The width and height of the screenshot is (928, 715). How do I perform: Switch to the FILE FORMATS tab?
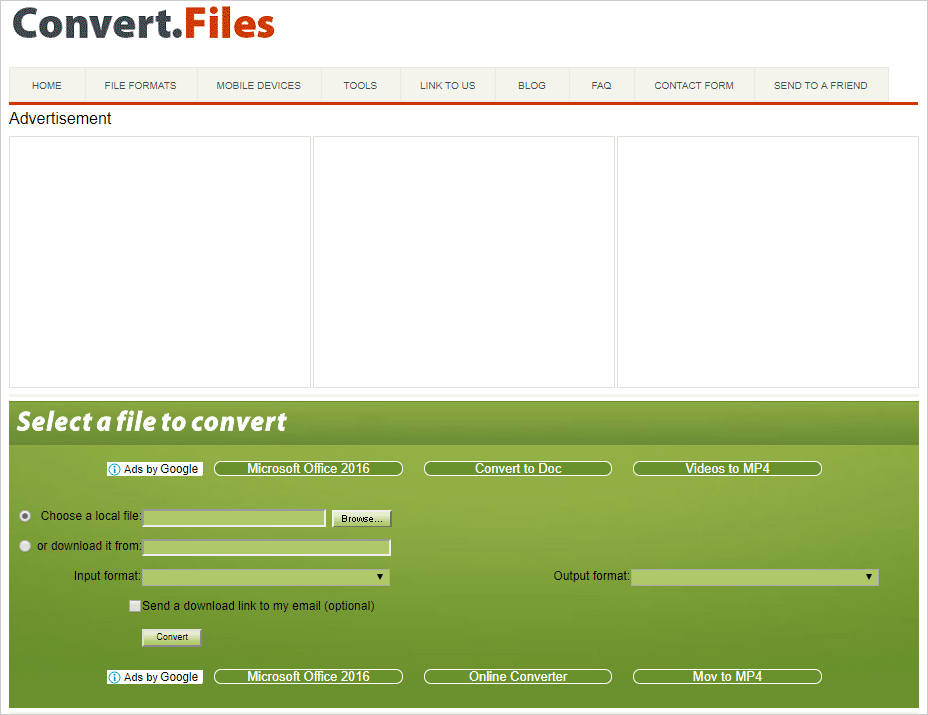click(x=140, y=85)
